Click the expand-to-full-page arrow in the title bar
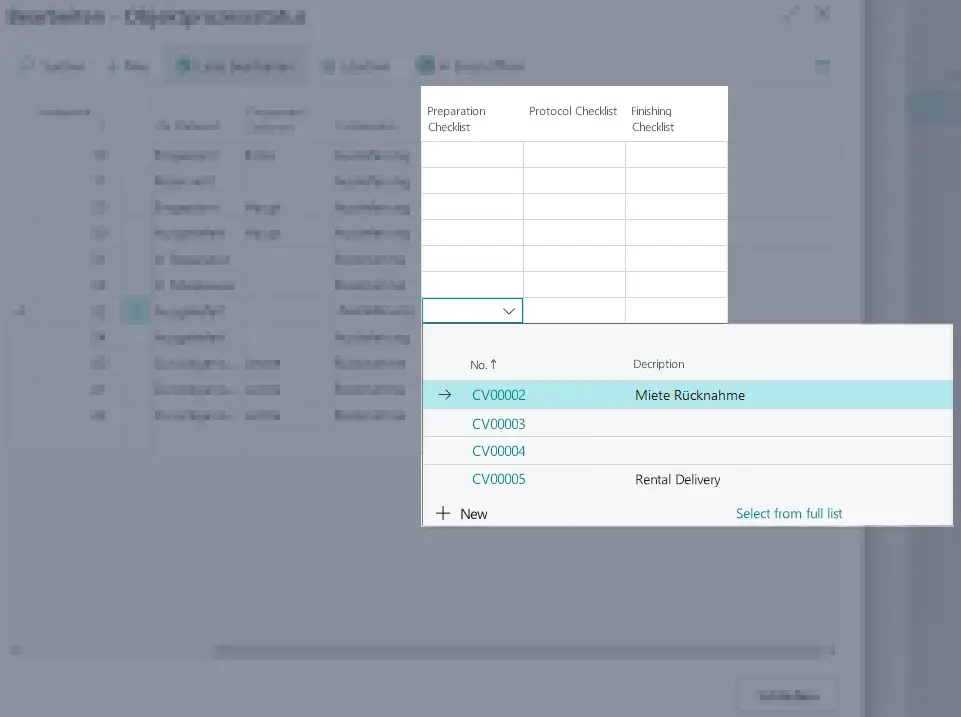 coord(791,14)
